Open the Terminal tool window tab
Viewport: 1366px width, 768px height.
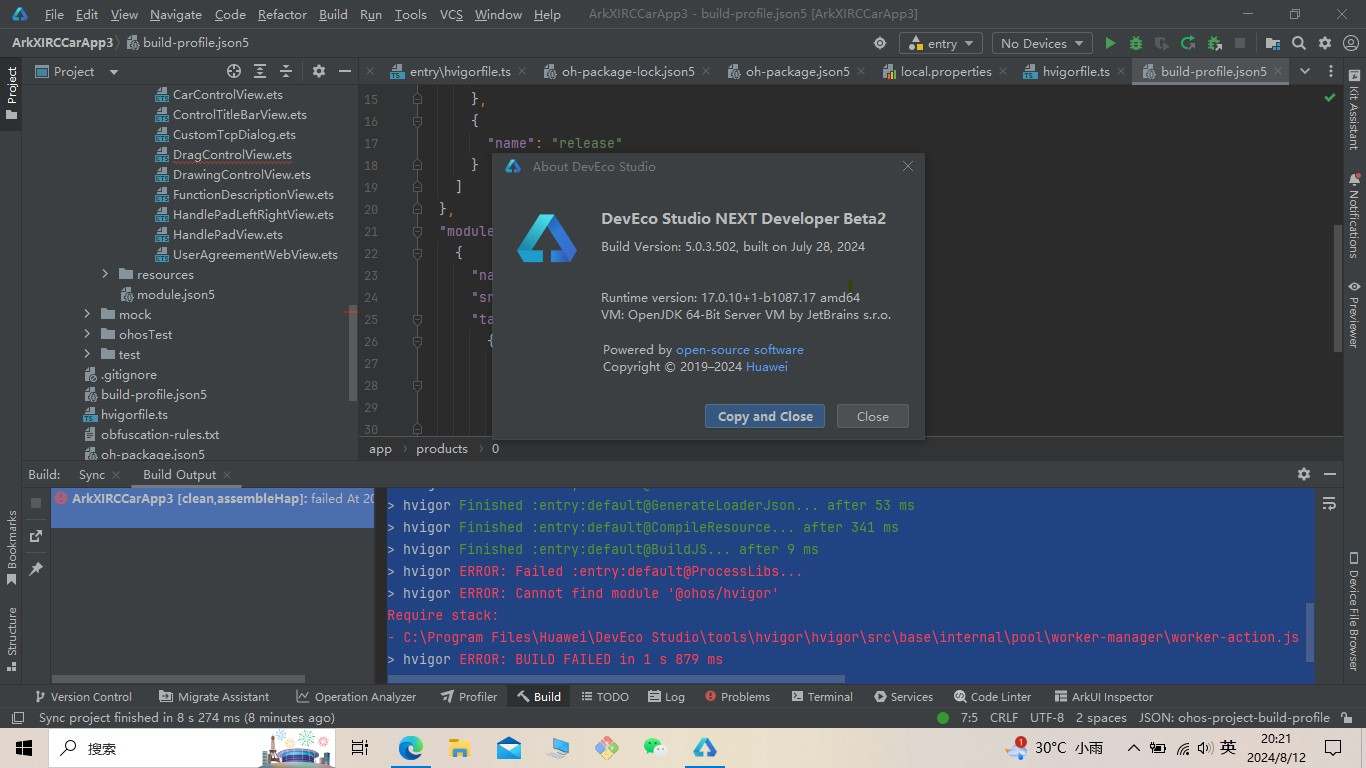(x=821, y=696)
